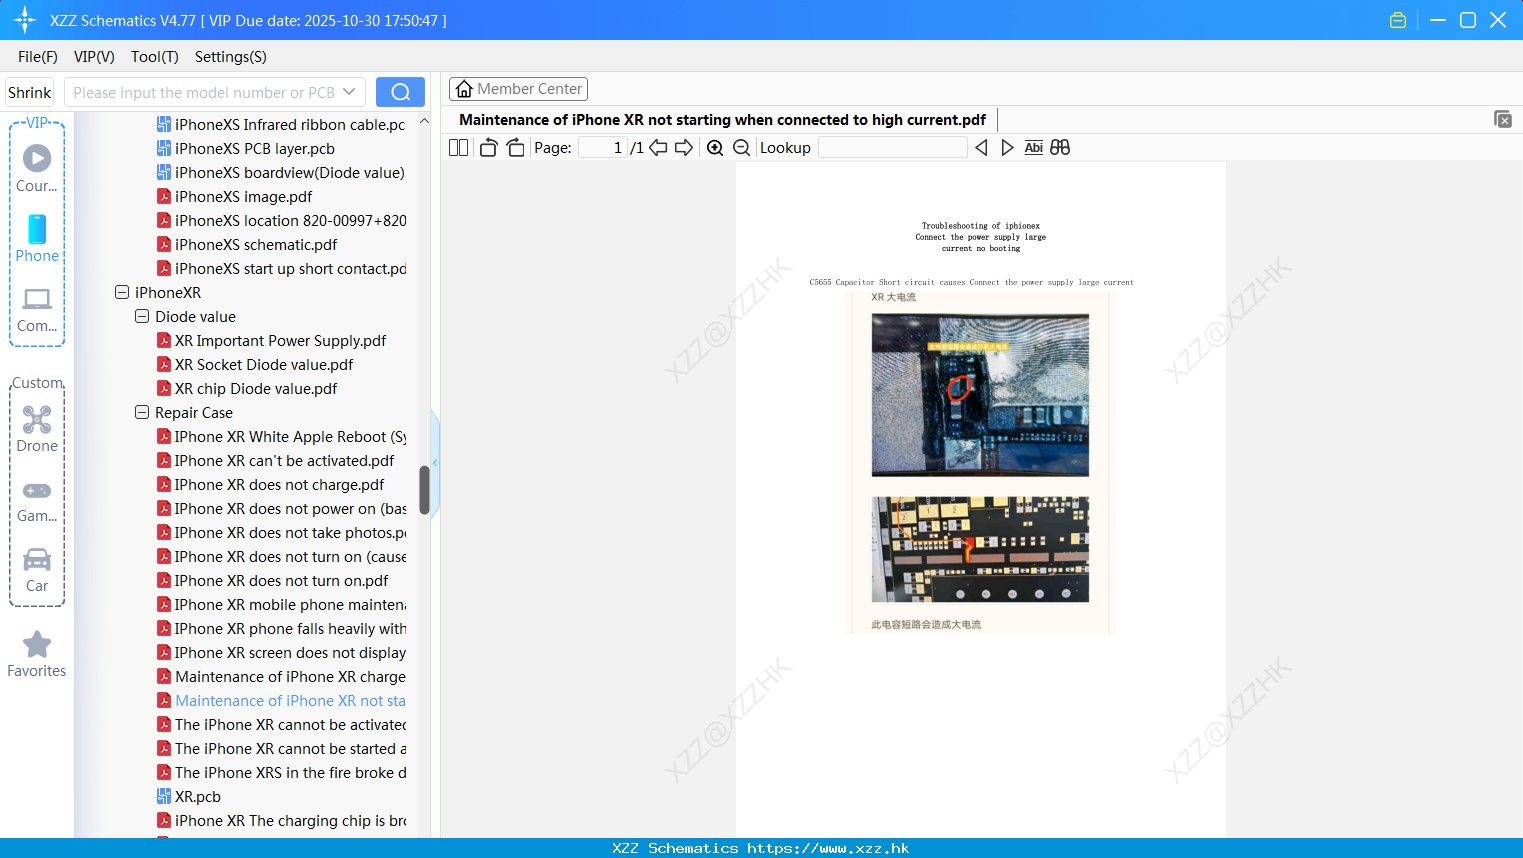Toggle two-page side-by-side view
This screenshot has width=1523, height=858.
pyautogui.click(x=458, y=147)
